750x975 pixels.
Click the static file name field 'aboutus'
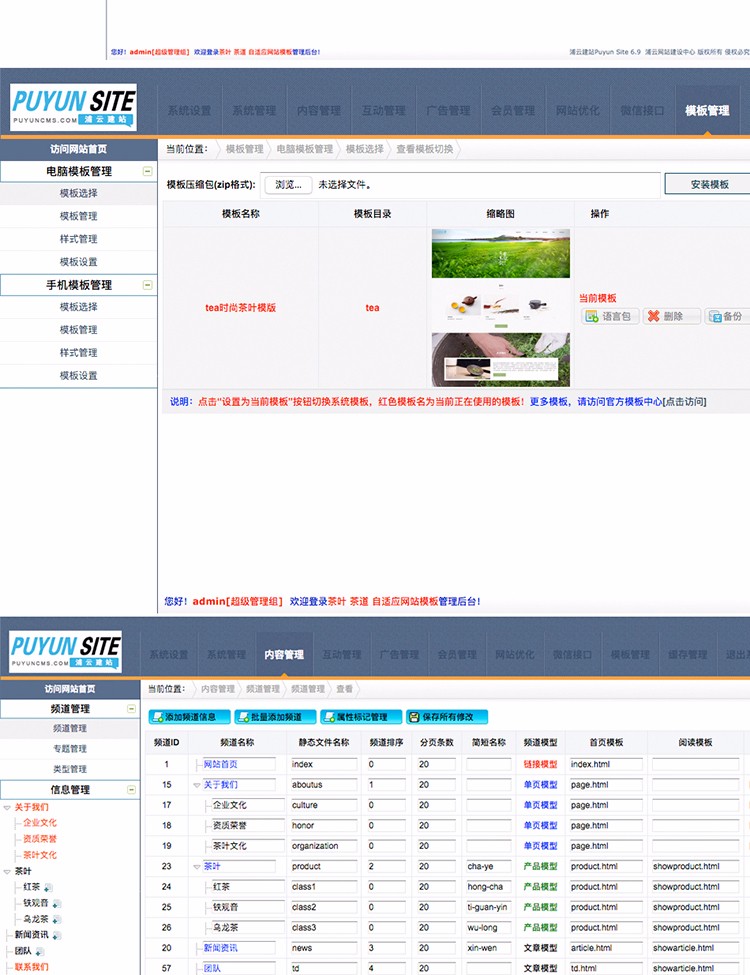(324, 785)
